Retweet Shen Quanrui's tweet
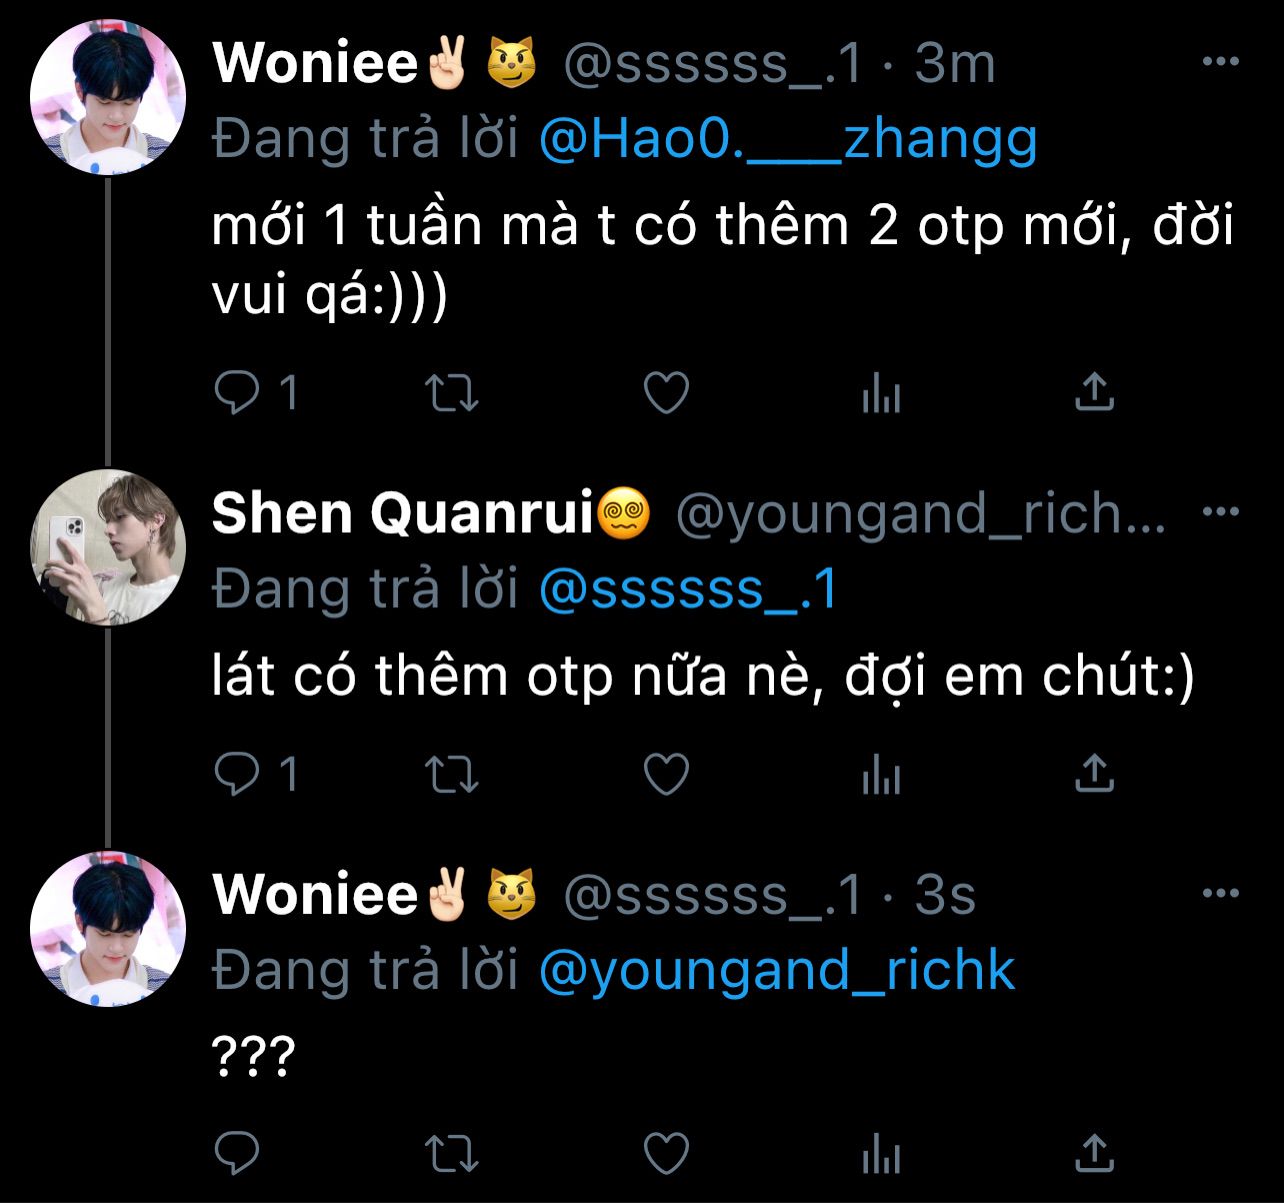1284x1203 pixels. (x=452, y=775)
